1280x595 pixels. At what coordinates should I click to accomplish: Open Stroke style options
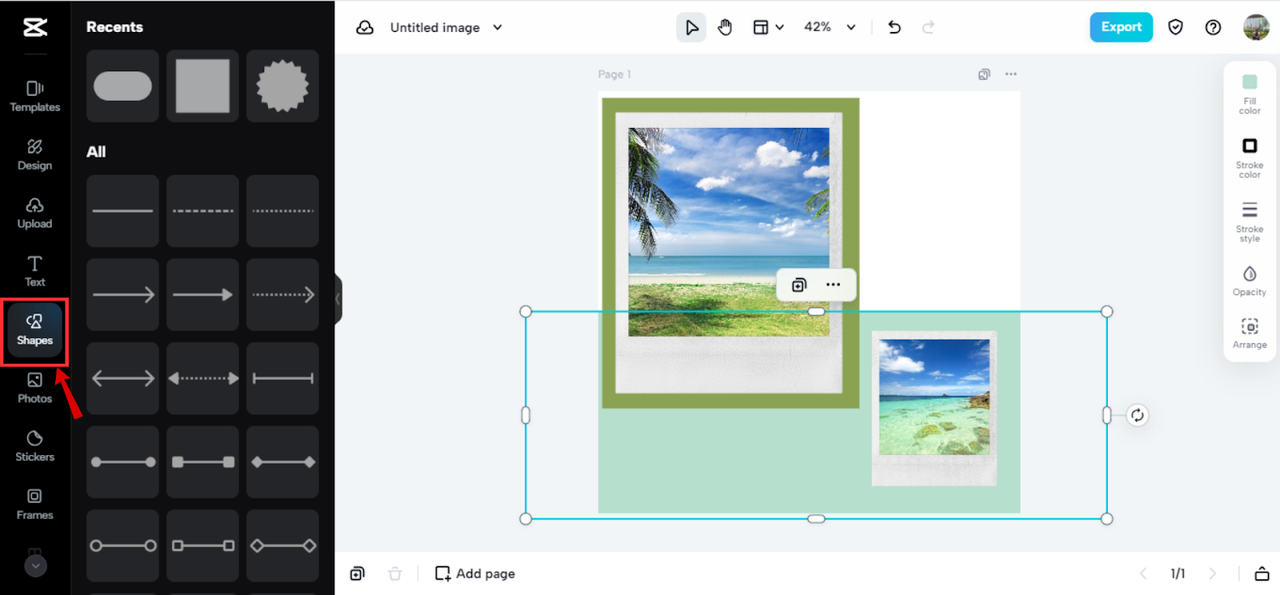click(x=1249, y=221)
